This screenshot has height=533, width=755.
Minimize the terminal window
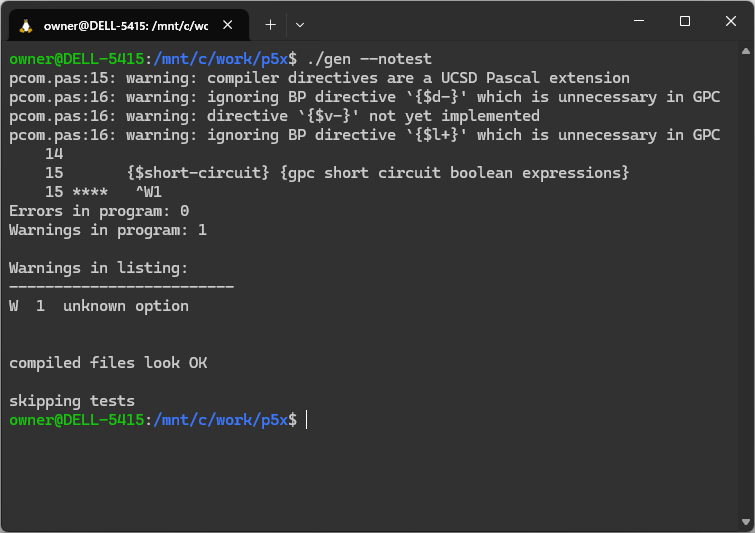tap(637, 21)
